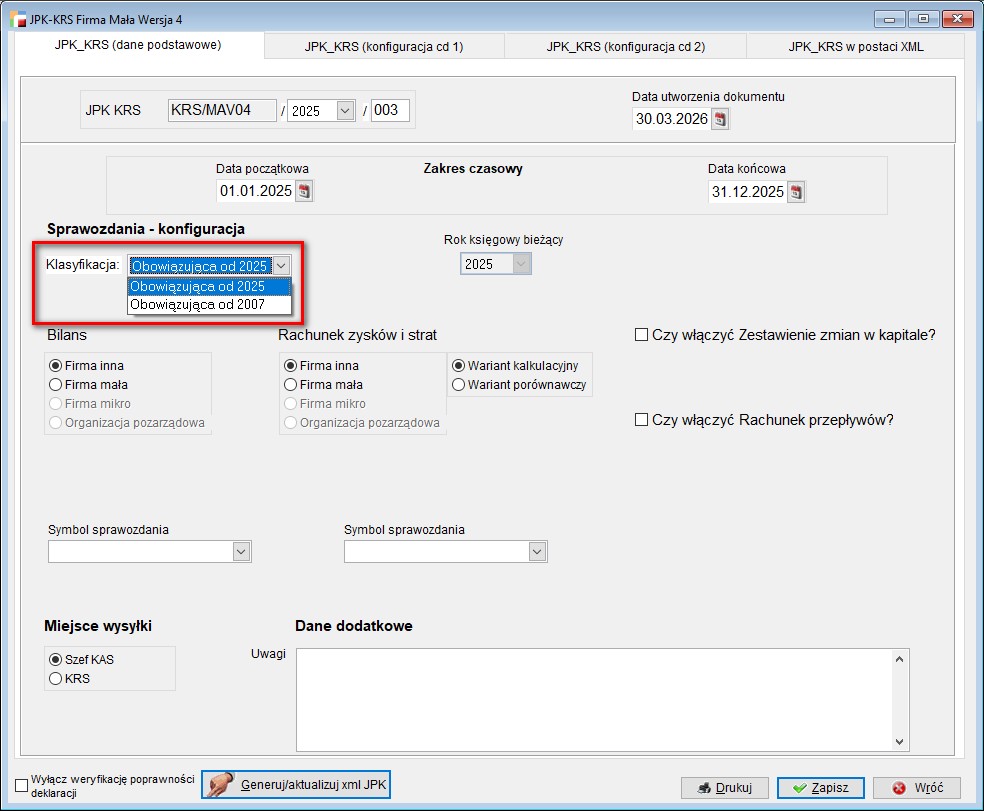Toggle Wyłącz weryfikację poprawności deklaracji
The image size is (984, 811).
point(22,785)
